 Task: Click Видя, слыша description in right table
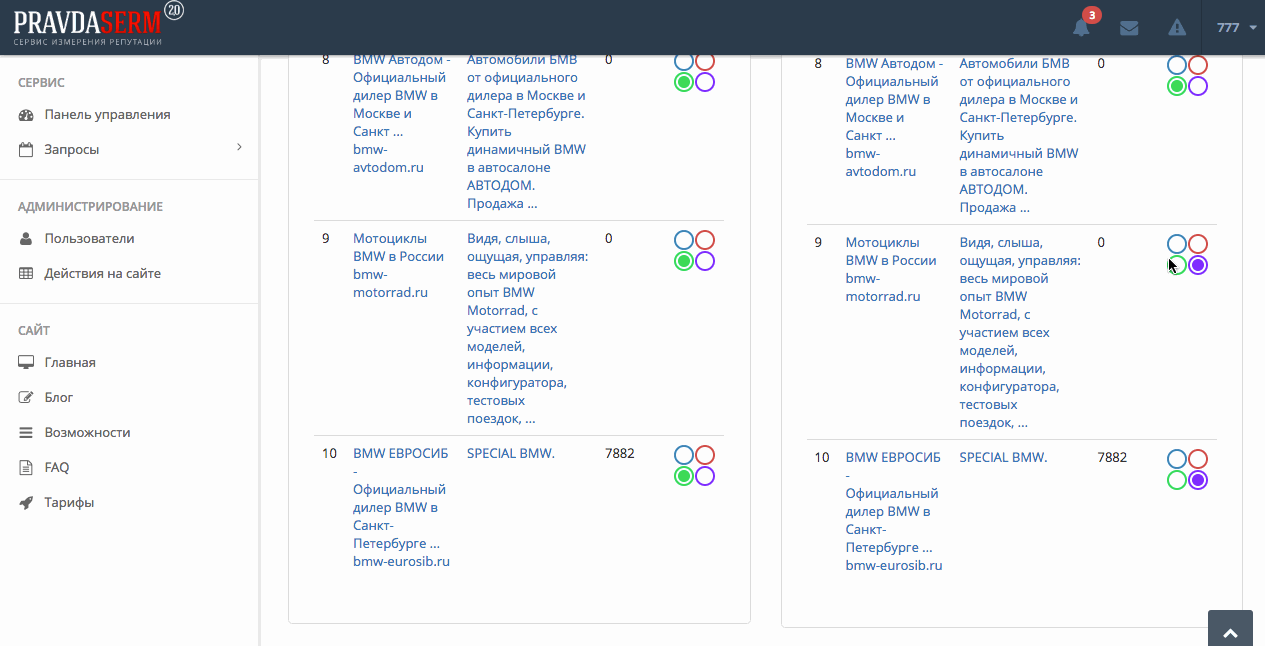tap(1020, 333)
